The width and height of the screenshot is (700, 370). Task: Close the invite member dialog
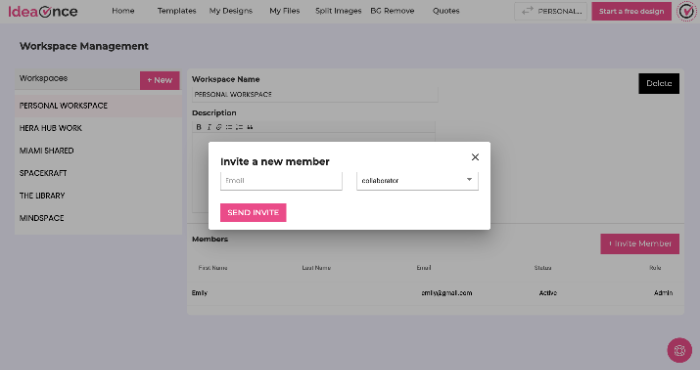[x=475, y=157]
